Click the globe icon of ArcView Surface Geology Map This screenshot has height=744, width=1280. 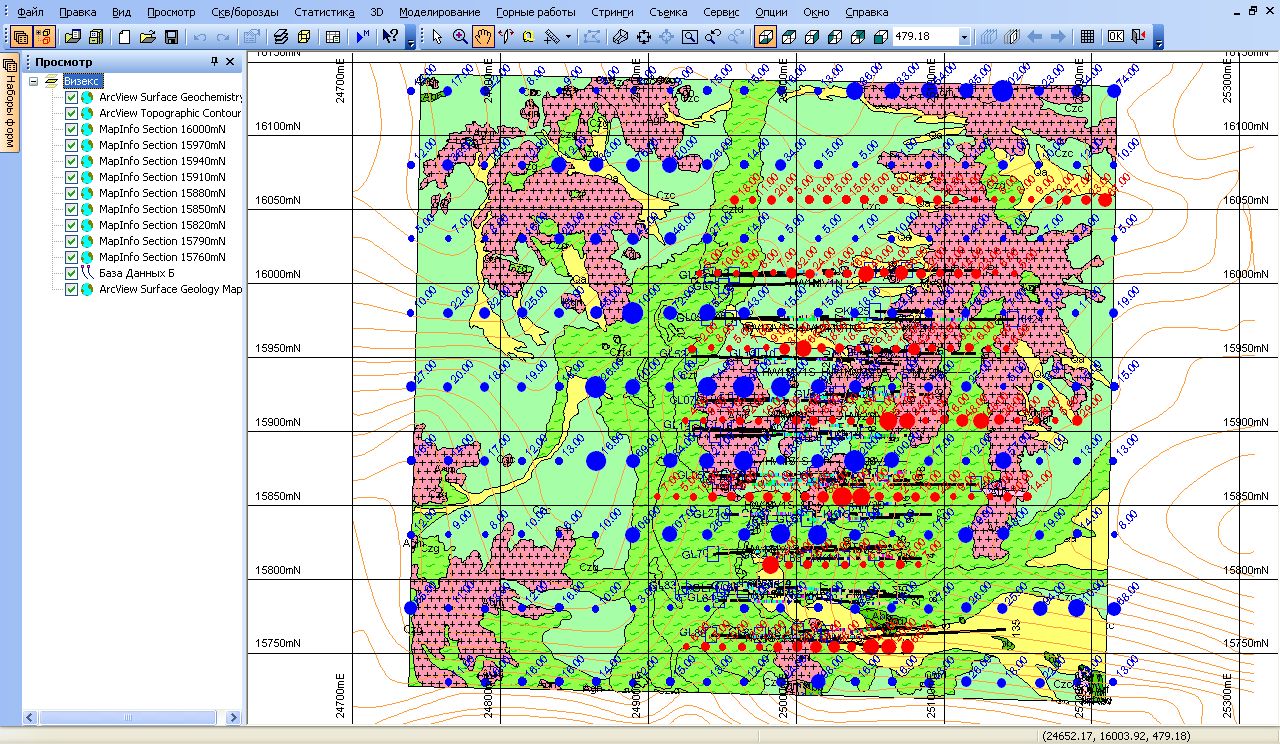point(87,290)
